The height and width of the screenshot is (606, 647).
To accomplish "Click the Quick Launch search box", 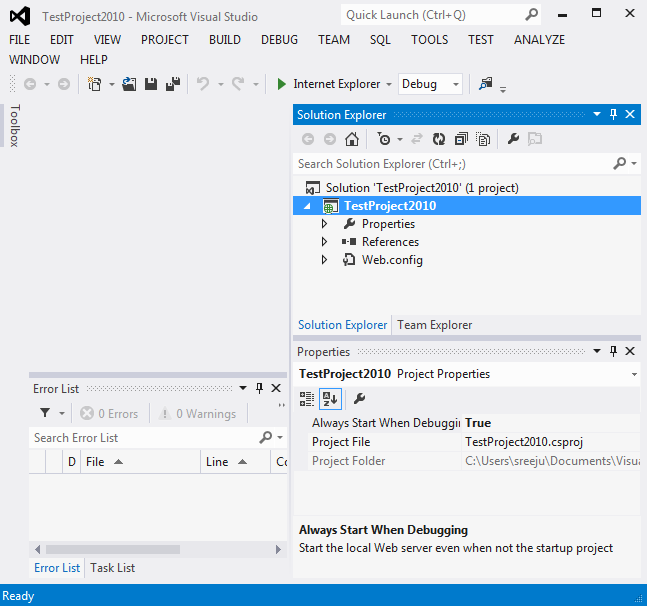I will tap(441, 15).
